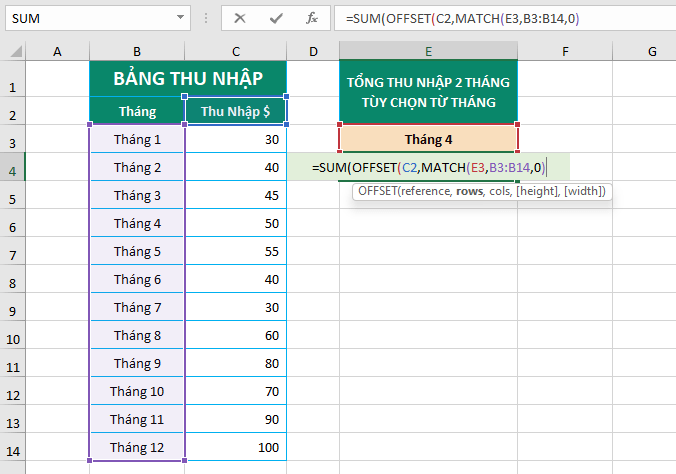Select all cells with the corner triangle
Image resolution: width=676 pixels, height=474 pixels.
[16, 51]
